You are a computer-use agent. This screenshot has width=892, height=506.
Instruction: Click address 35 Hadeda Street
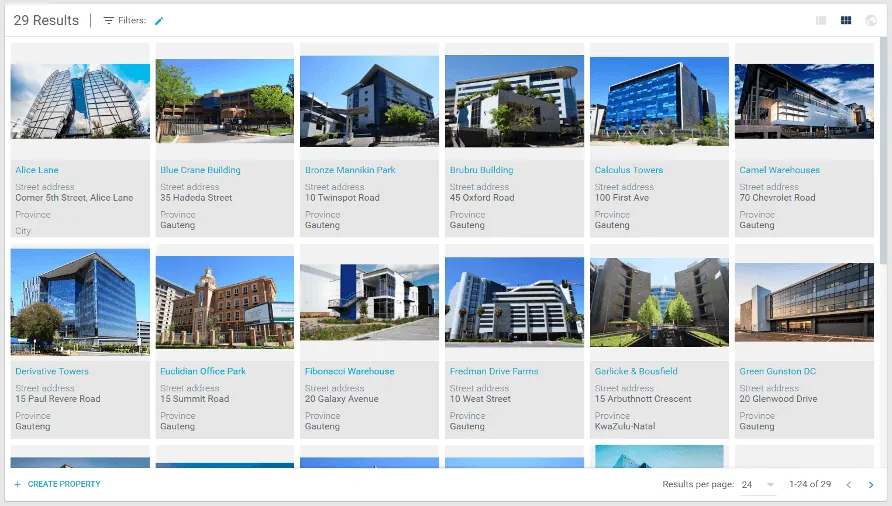pos(196,198)
